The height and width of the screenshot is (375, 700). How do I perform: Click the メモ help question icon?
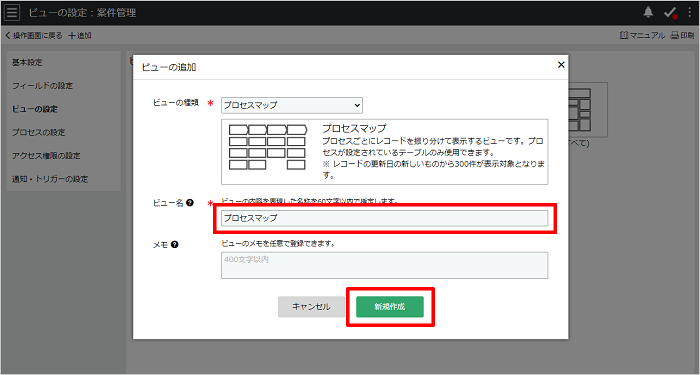pos(175,245)
